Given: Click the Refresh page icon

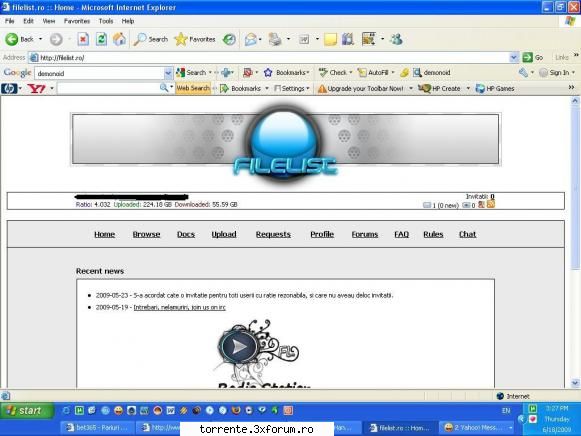Looking at the screenshot, I should click(x=101, y=39).
